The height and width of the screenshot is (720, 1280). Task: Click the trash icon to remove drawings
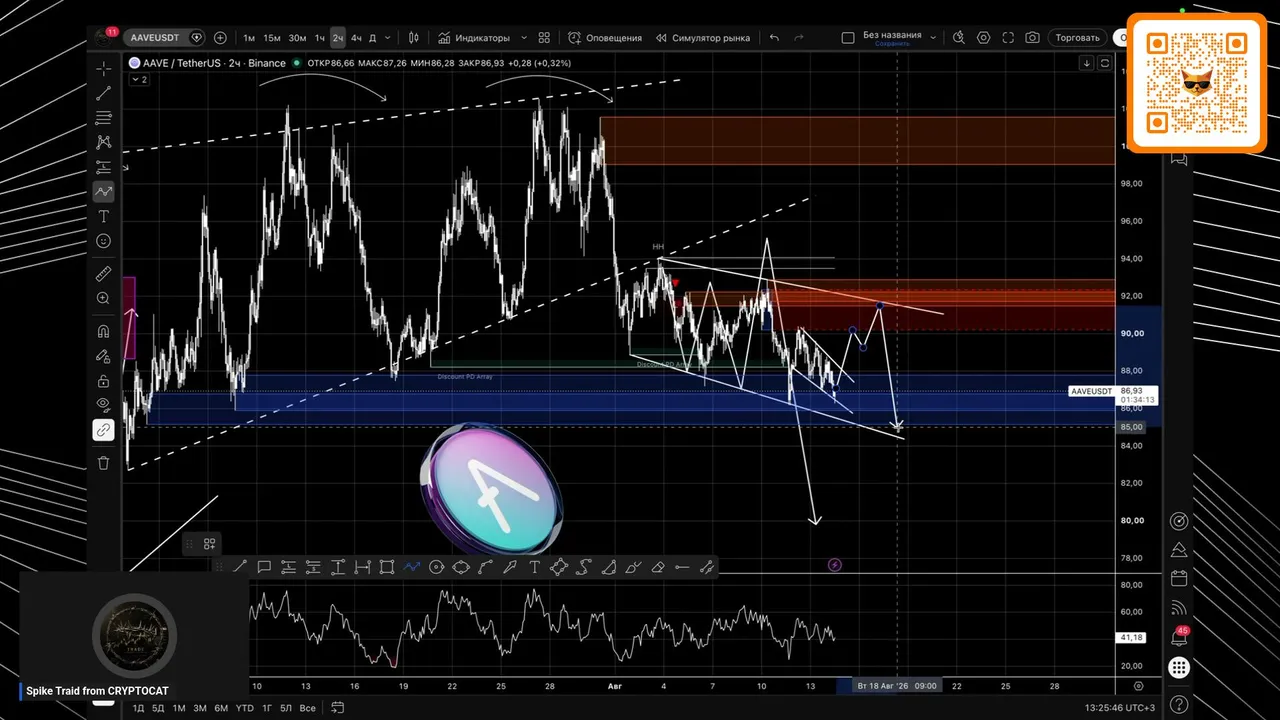click(x=104, y=463)
